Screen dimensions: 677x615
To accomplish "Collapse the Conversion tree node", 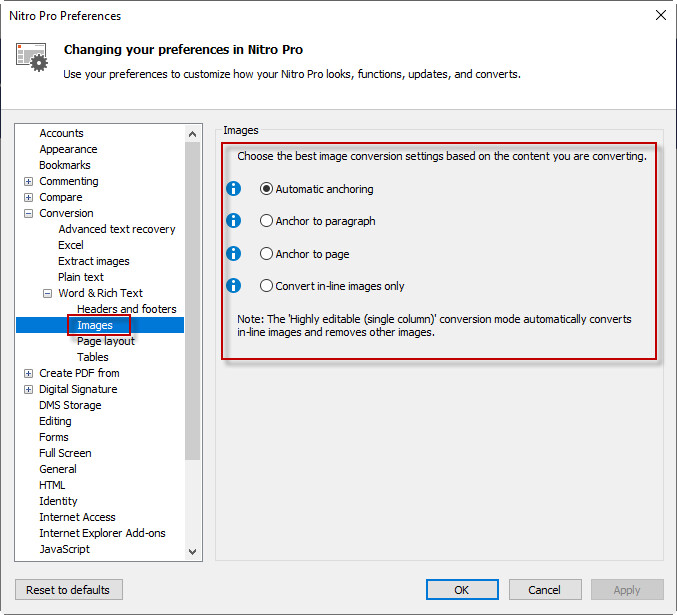I will tap(29, 214).
